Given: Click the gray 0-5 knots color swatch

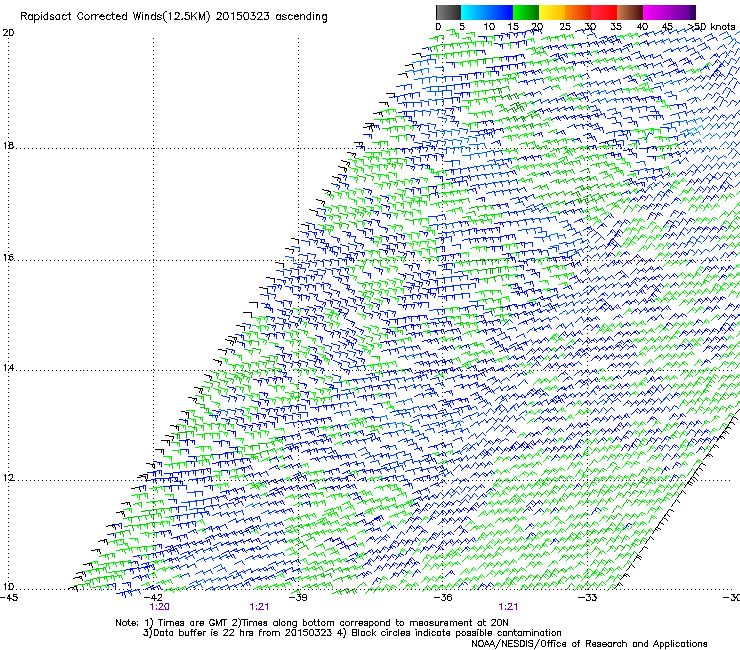Looking at the screenshot, I should [x=448, y=12].
